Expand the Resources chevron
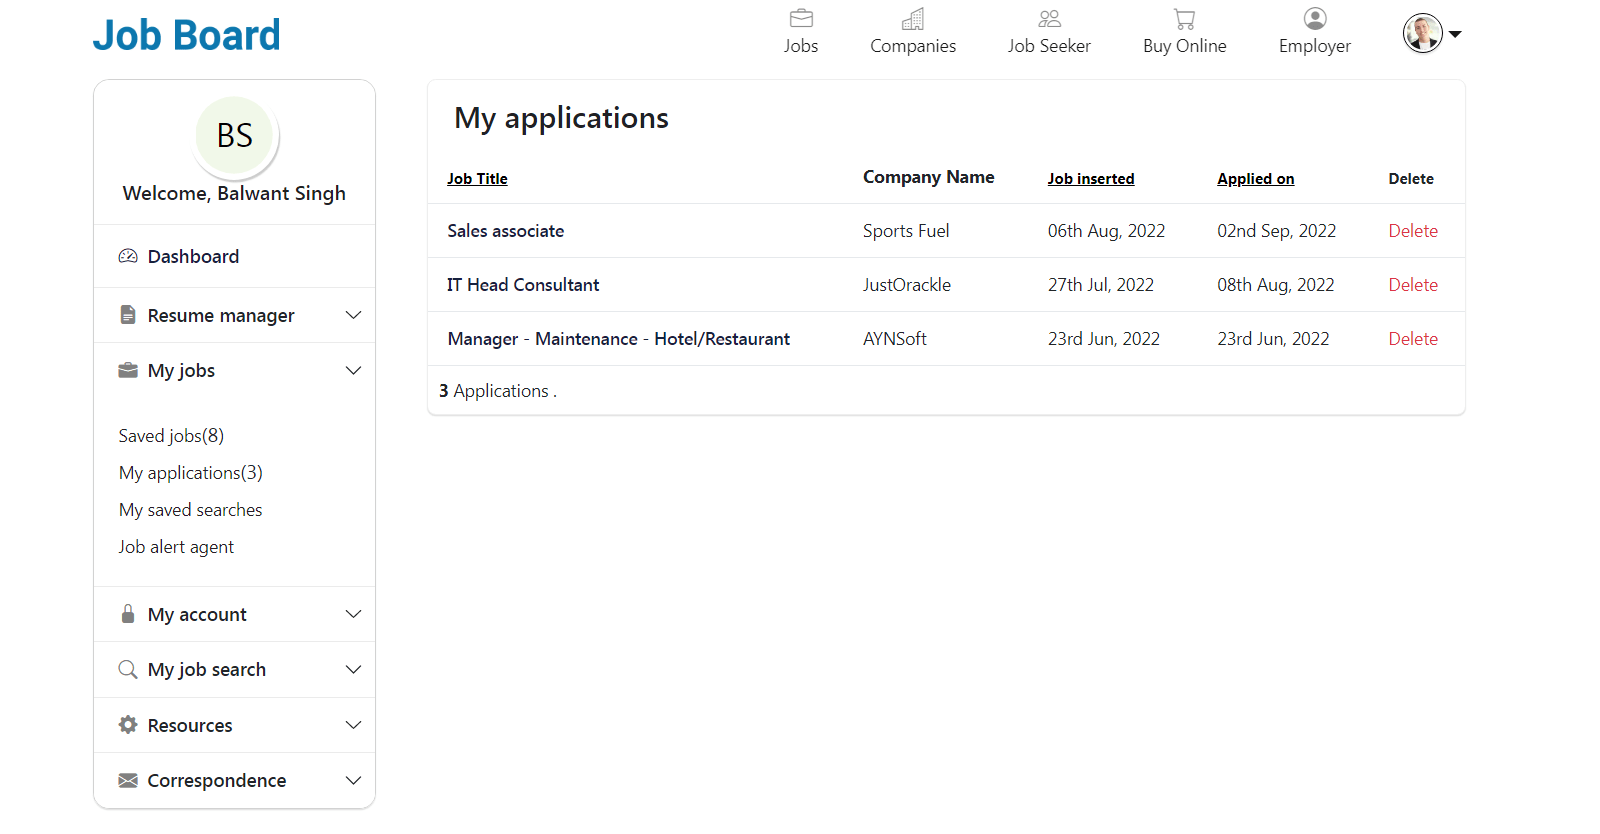Image resolution: width=1600 pixels, height=834 pixels. tap(353, 725)
